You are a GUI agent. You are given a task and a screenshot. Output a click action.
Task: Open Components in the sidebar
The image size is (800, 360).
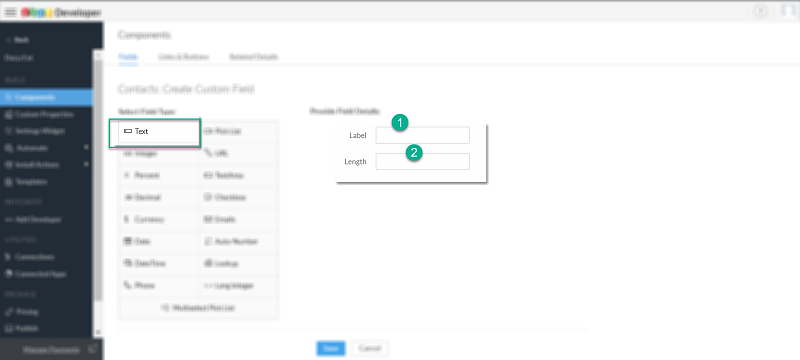[46, 97]
